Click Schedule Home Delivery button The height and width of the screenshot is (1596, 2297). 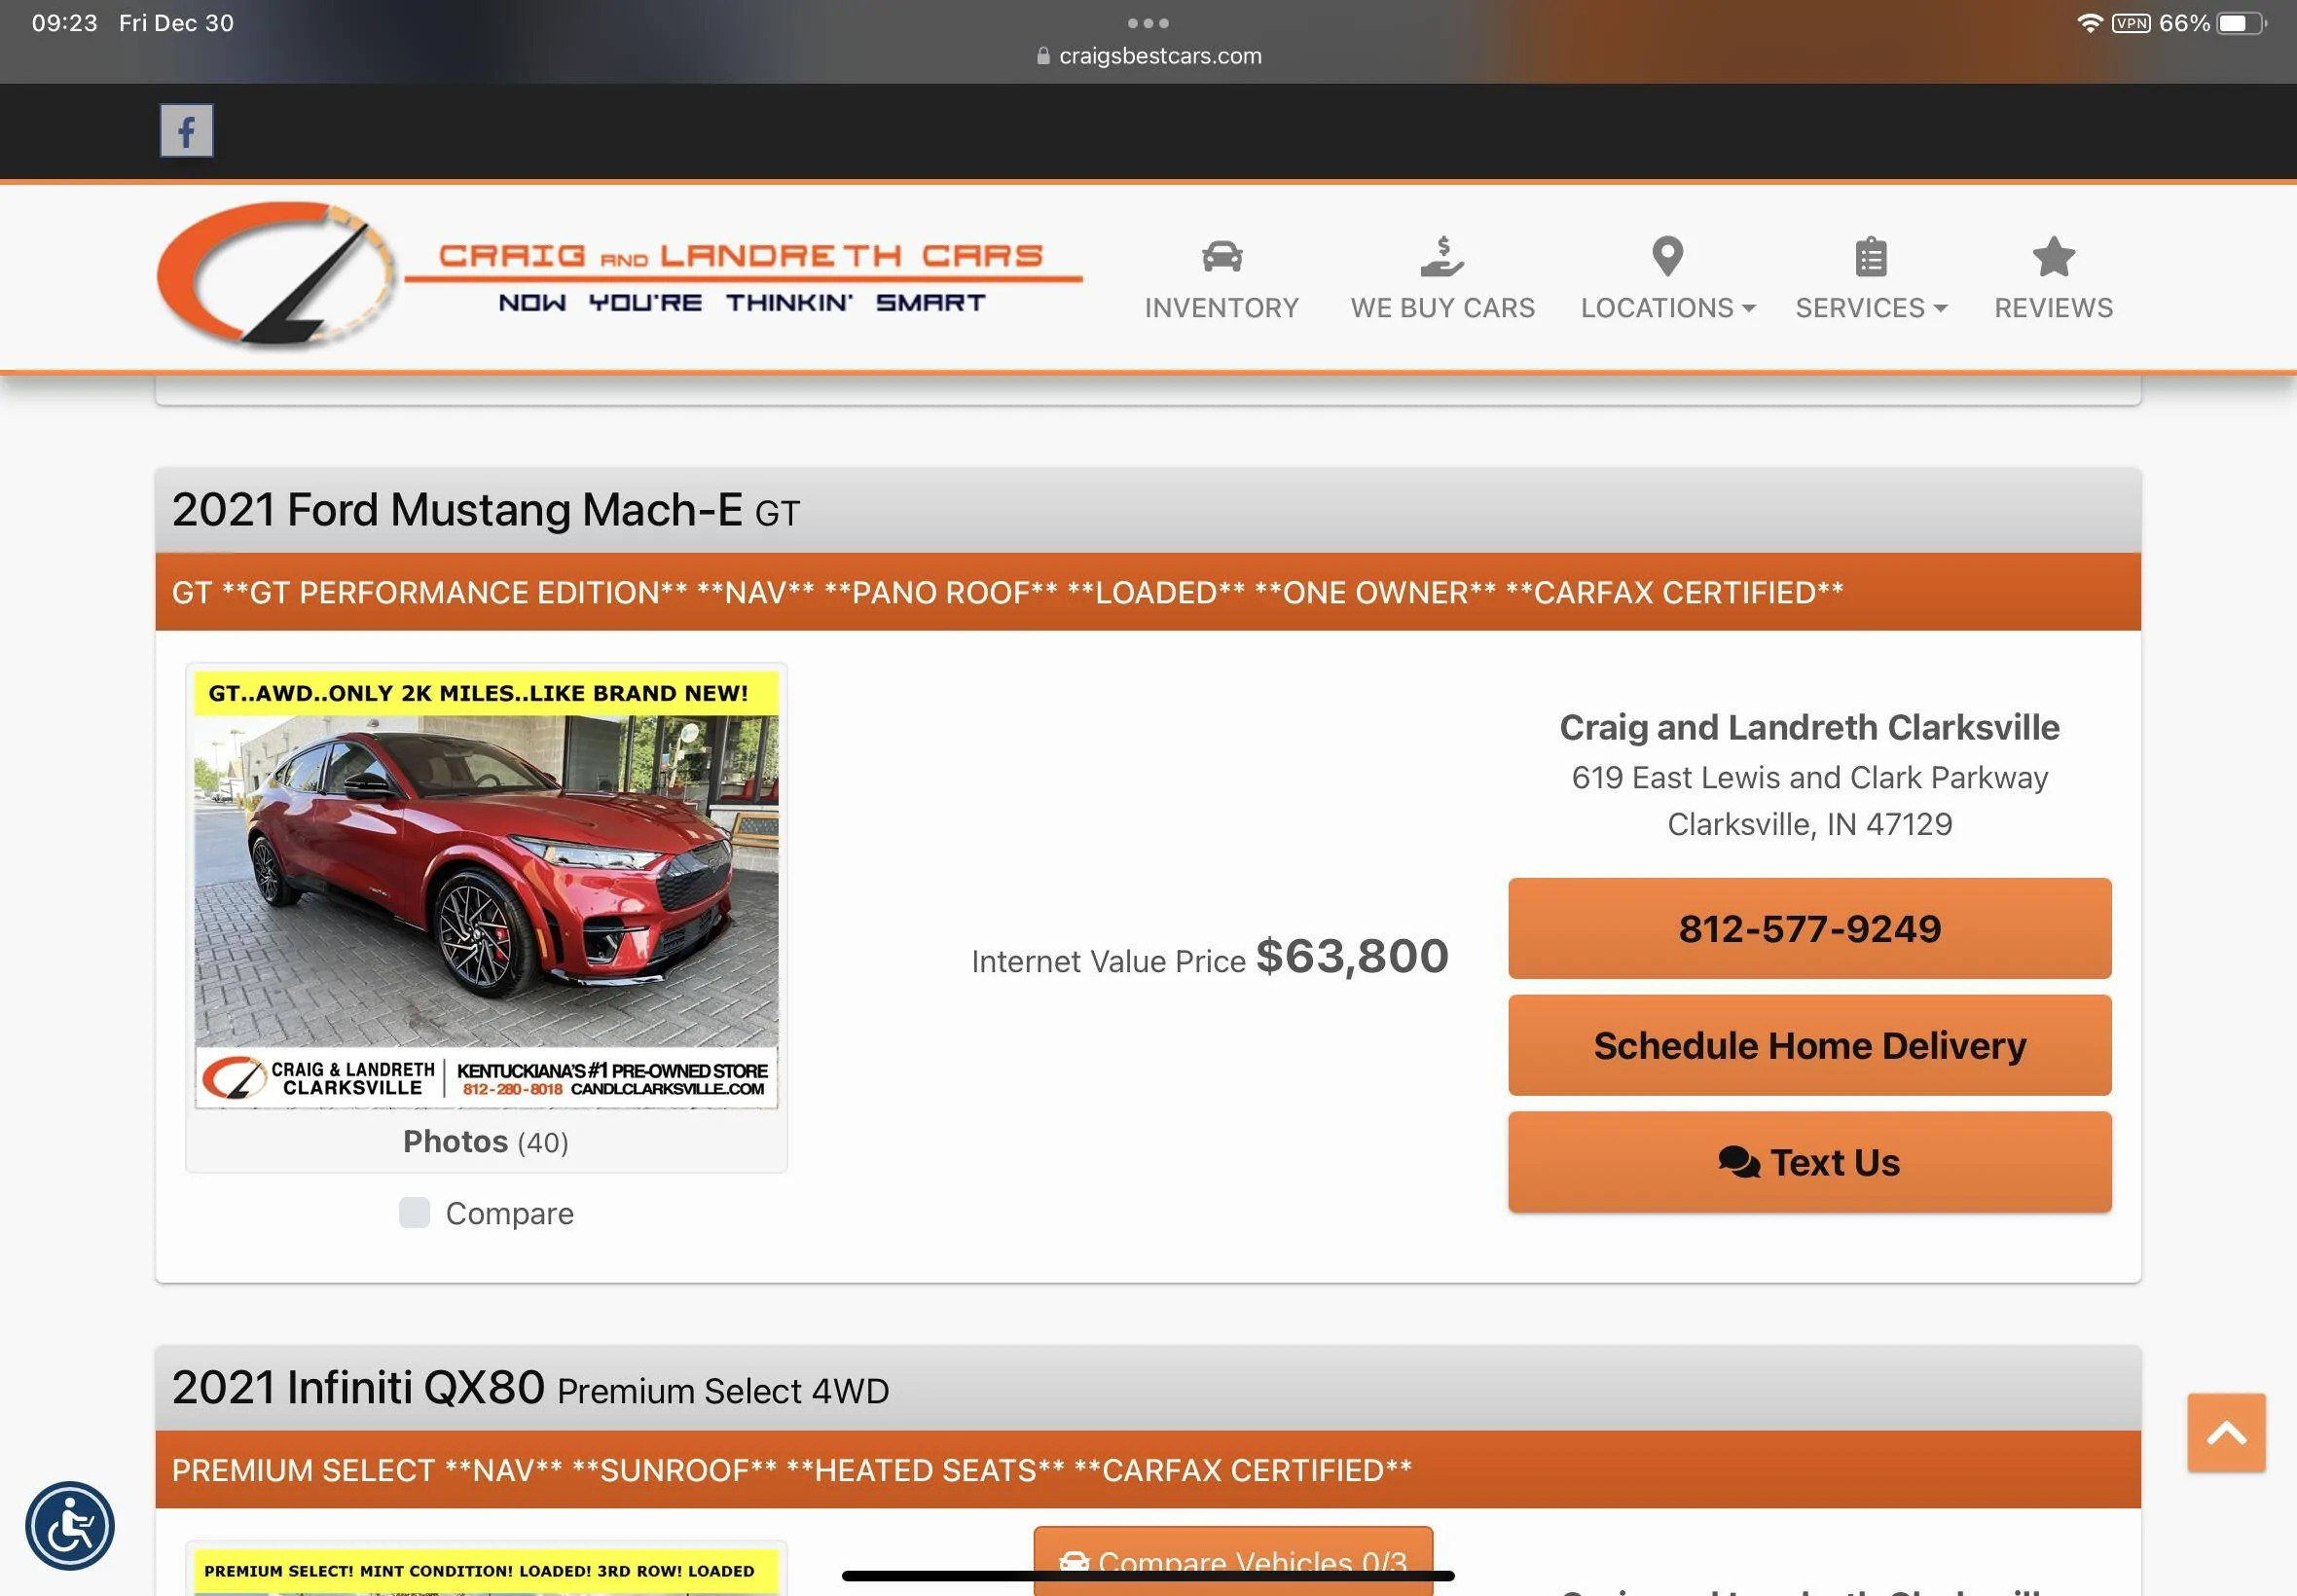[1809, 1045]
